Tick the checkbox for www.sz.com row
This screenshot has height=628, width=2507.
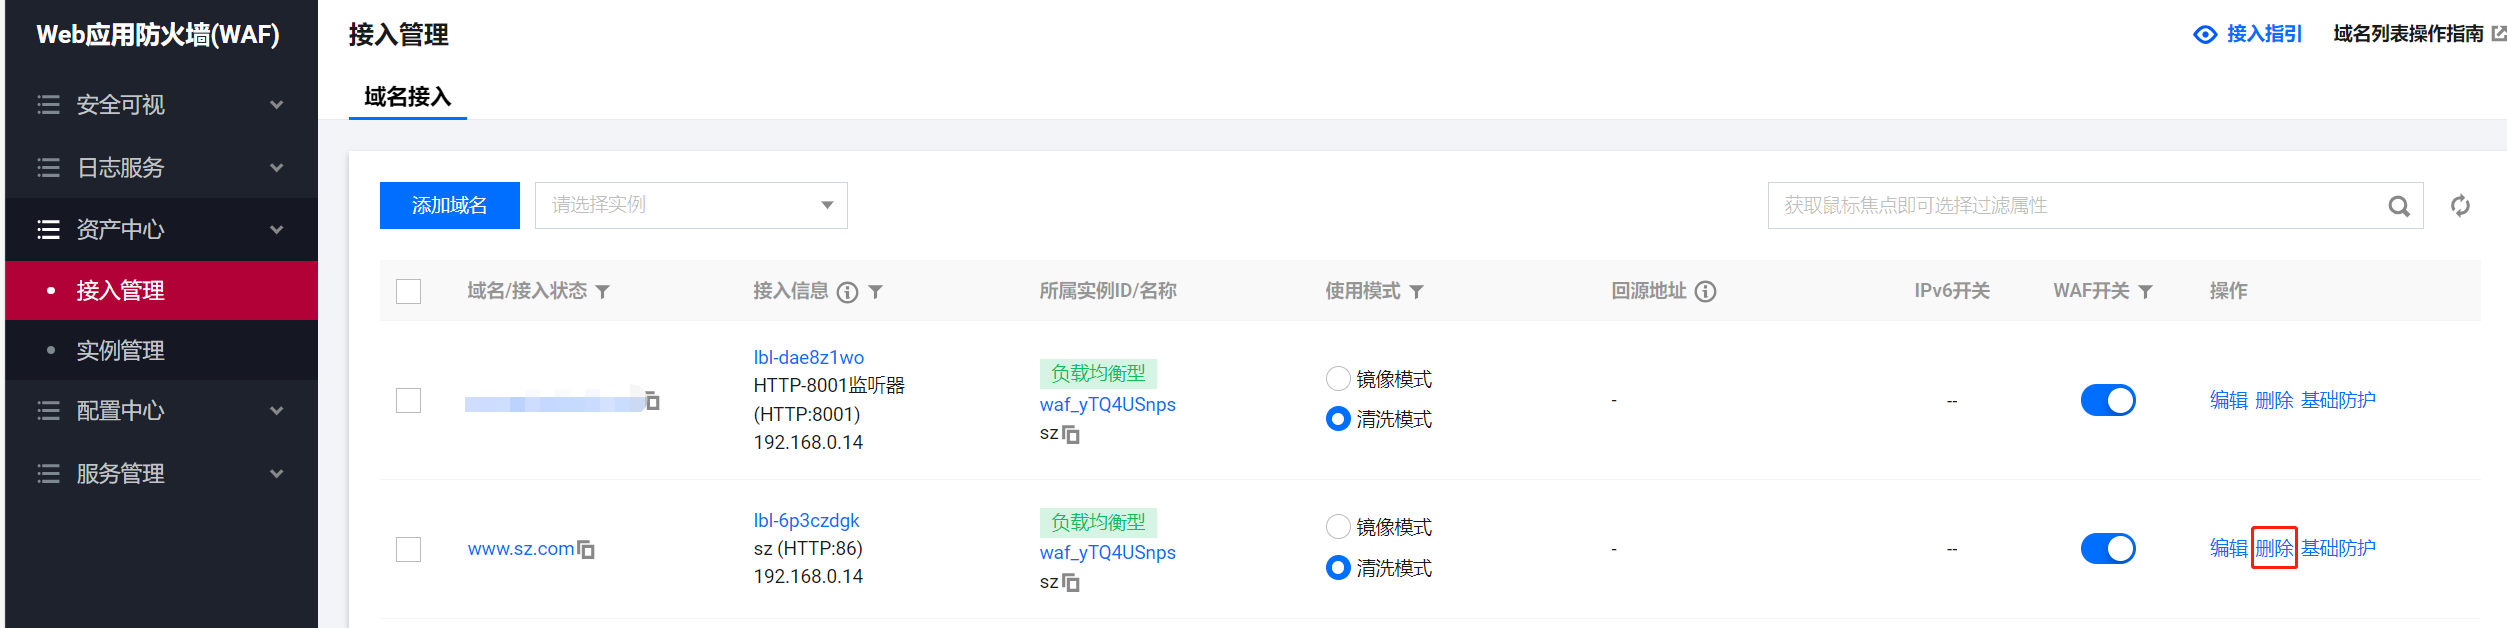[x=408, y=549]
